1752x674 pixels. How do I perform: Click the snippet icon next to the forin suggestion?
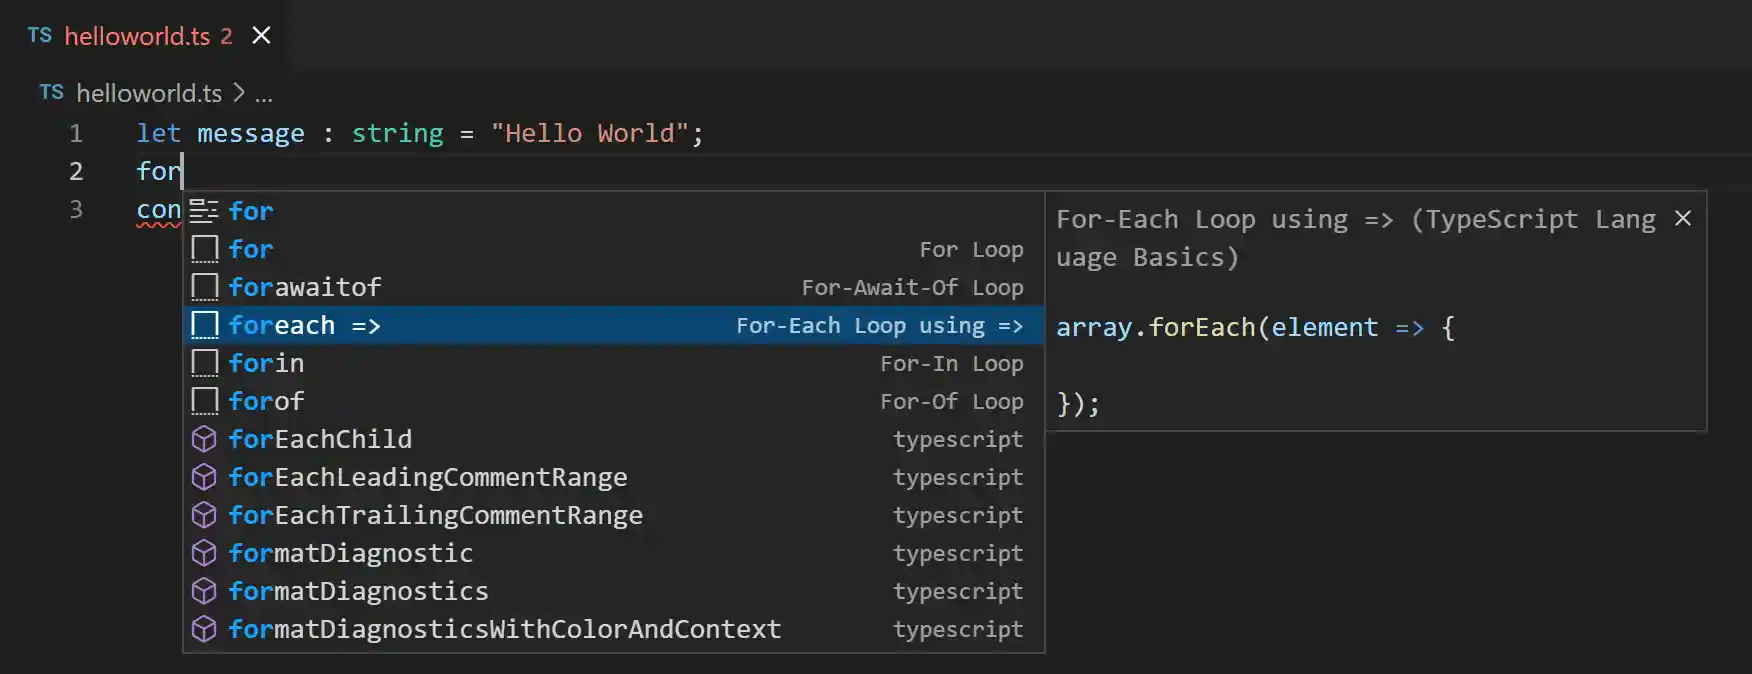tap(204, 363)
